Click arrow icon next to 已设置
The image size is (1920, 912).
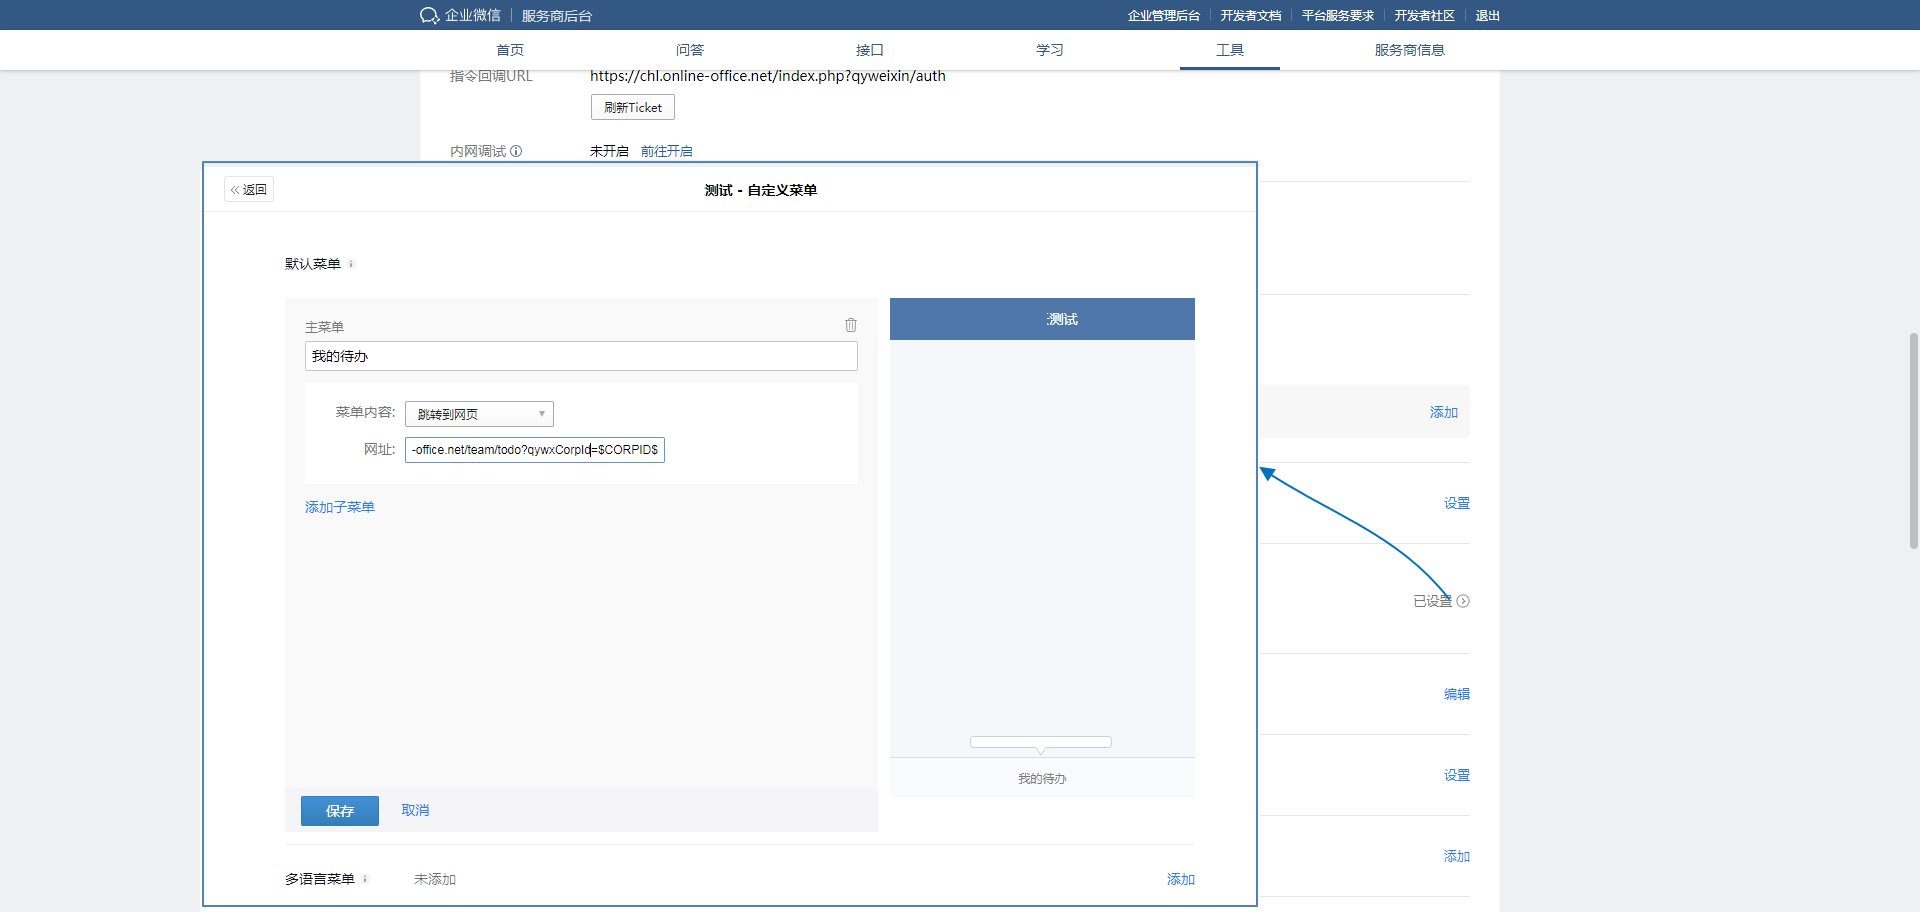pyautogui.click(x=1463, y=601)
